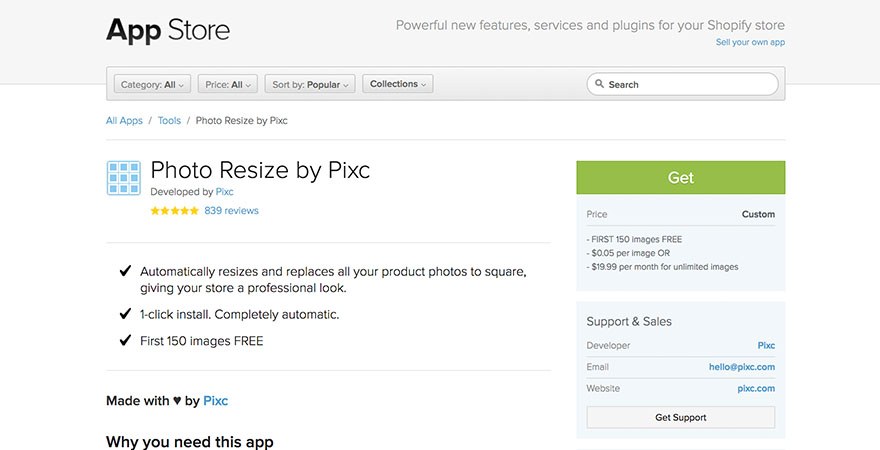Click the hello@pixc.com email link
880x450 pixels.
(x=742, y=367)
